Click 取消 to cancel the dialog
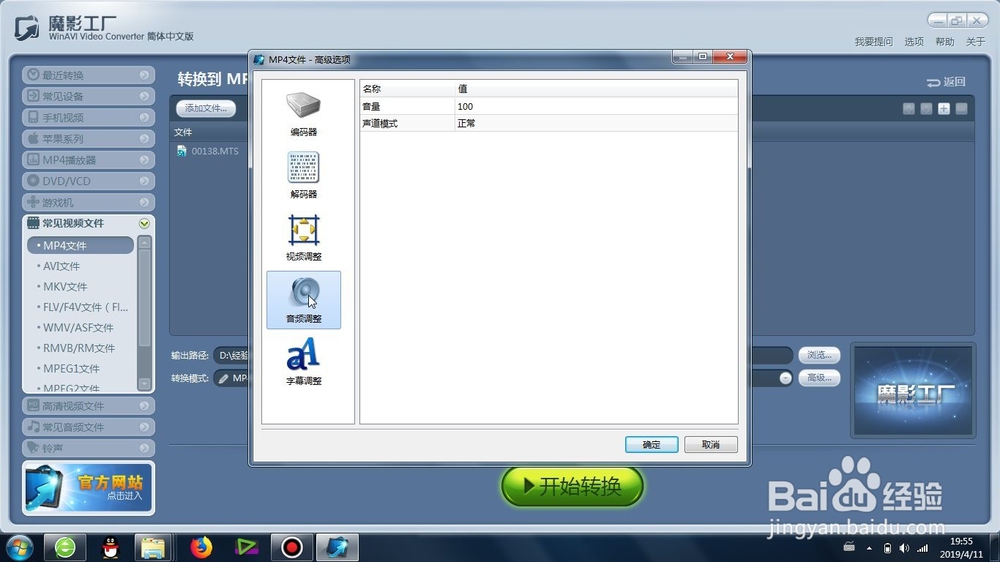The width and height of the screenshot is (1000, 562). click(710, 445)
